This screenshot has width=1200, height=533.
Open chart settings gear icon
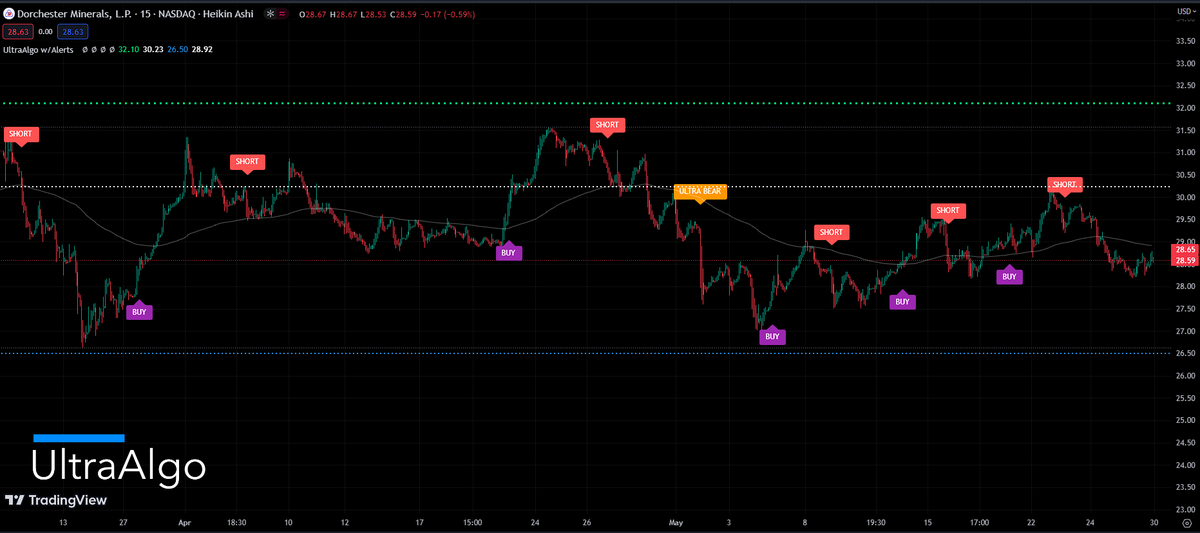1186,523
